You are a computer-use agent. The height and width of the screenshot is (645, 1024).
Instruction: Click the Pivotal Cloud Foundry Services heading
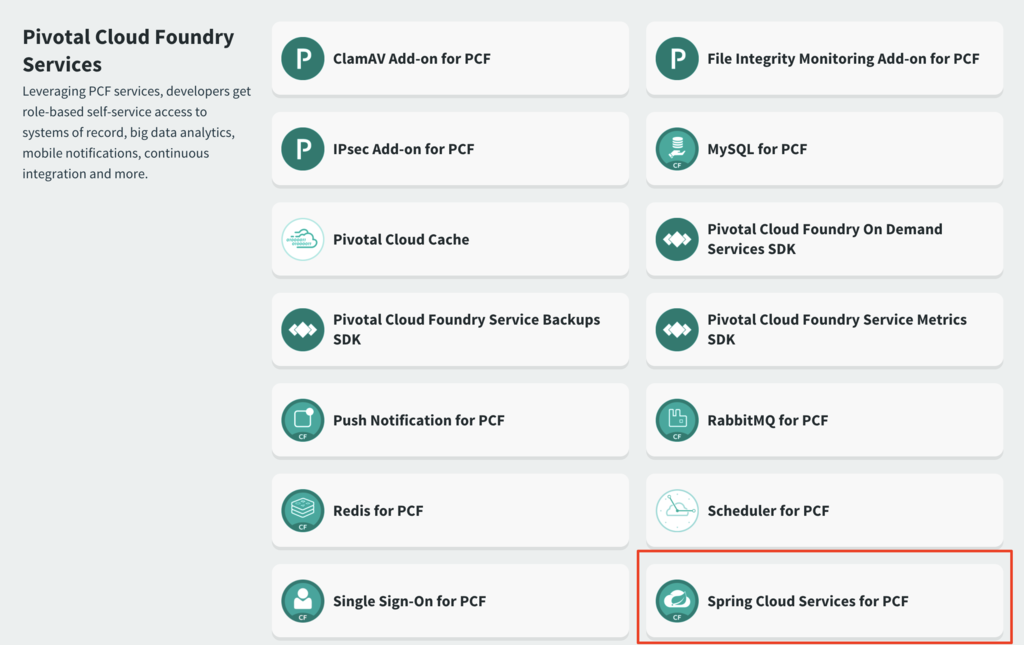tap(128, 51)
